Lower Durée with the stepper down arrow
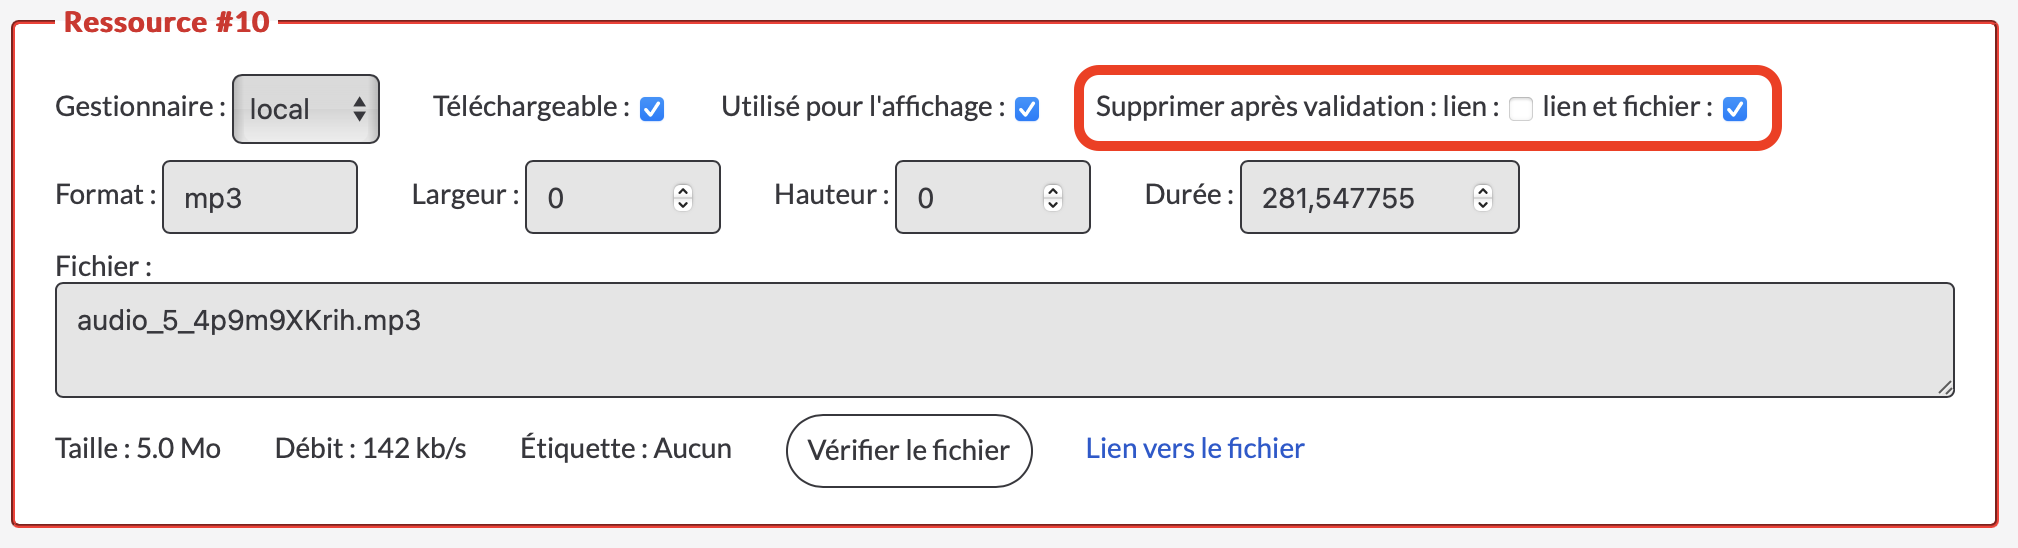The image size is (2018, 548). coord(1483,205)
